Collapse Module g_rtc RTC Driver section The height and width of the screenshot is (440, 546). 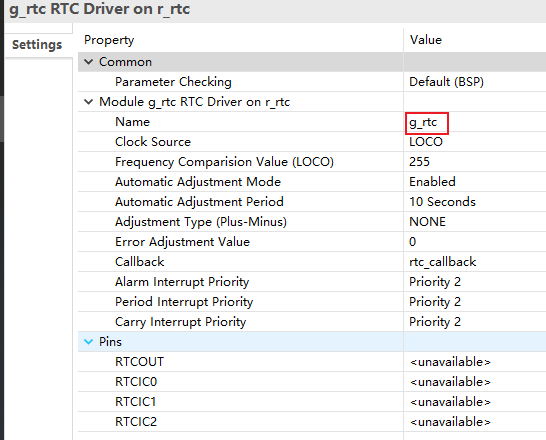[89, 102]
